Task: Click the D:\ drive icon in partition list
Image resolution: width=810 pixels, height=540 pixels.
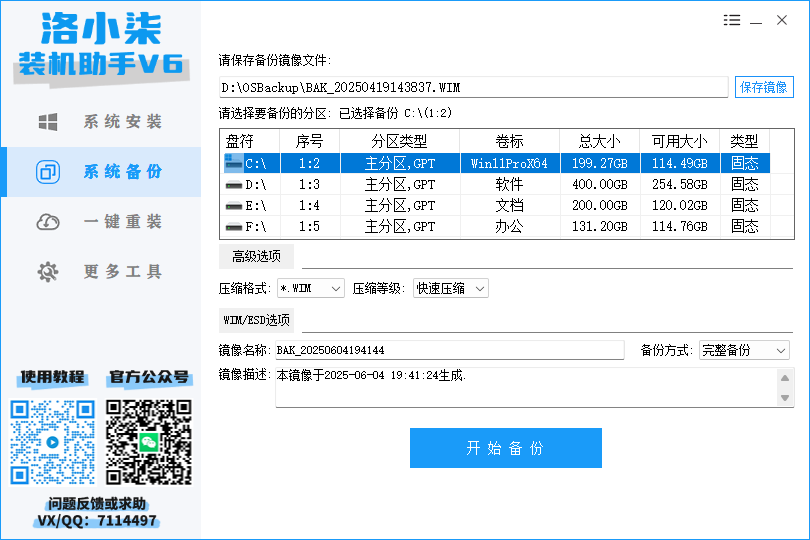Action: pos(234,184)
